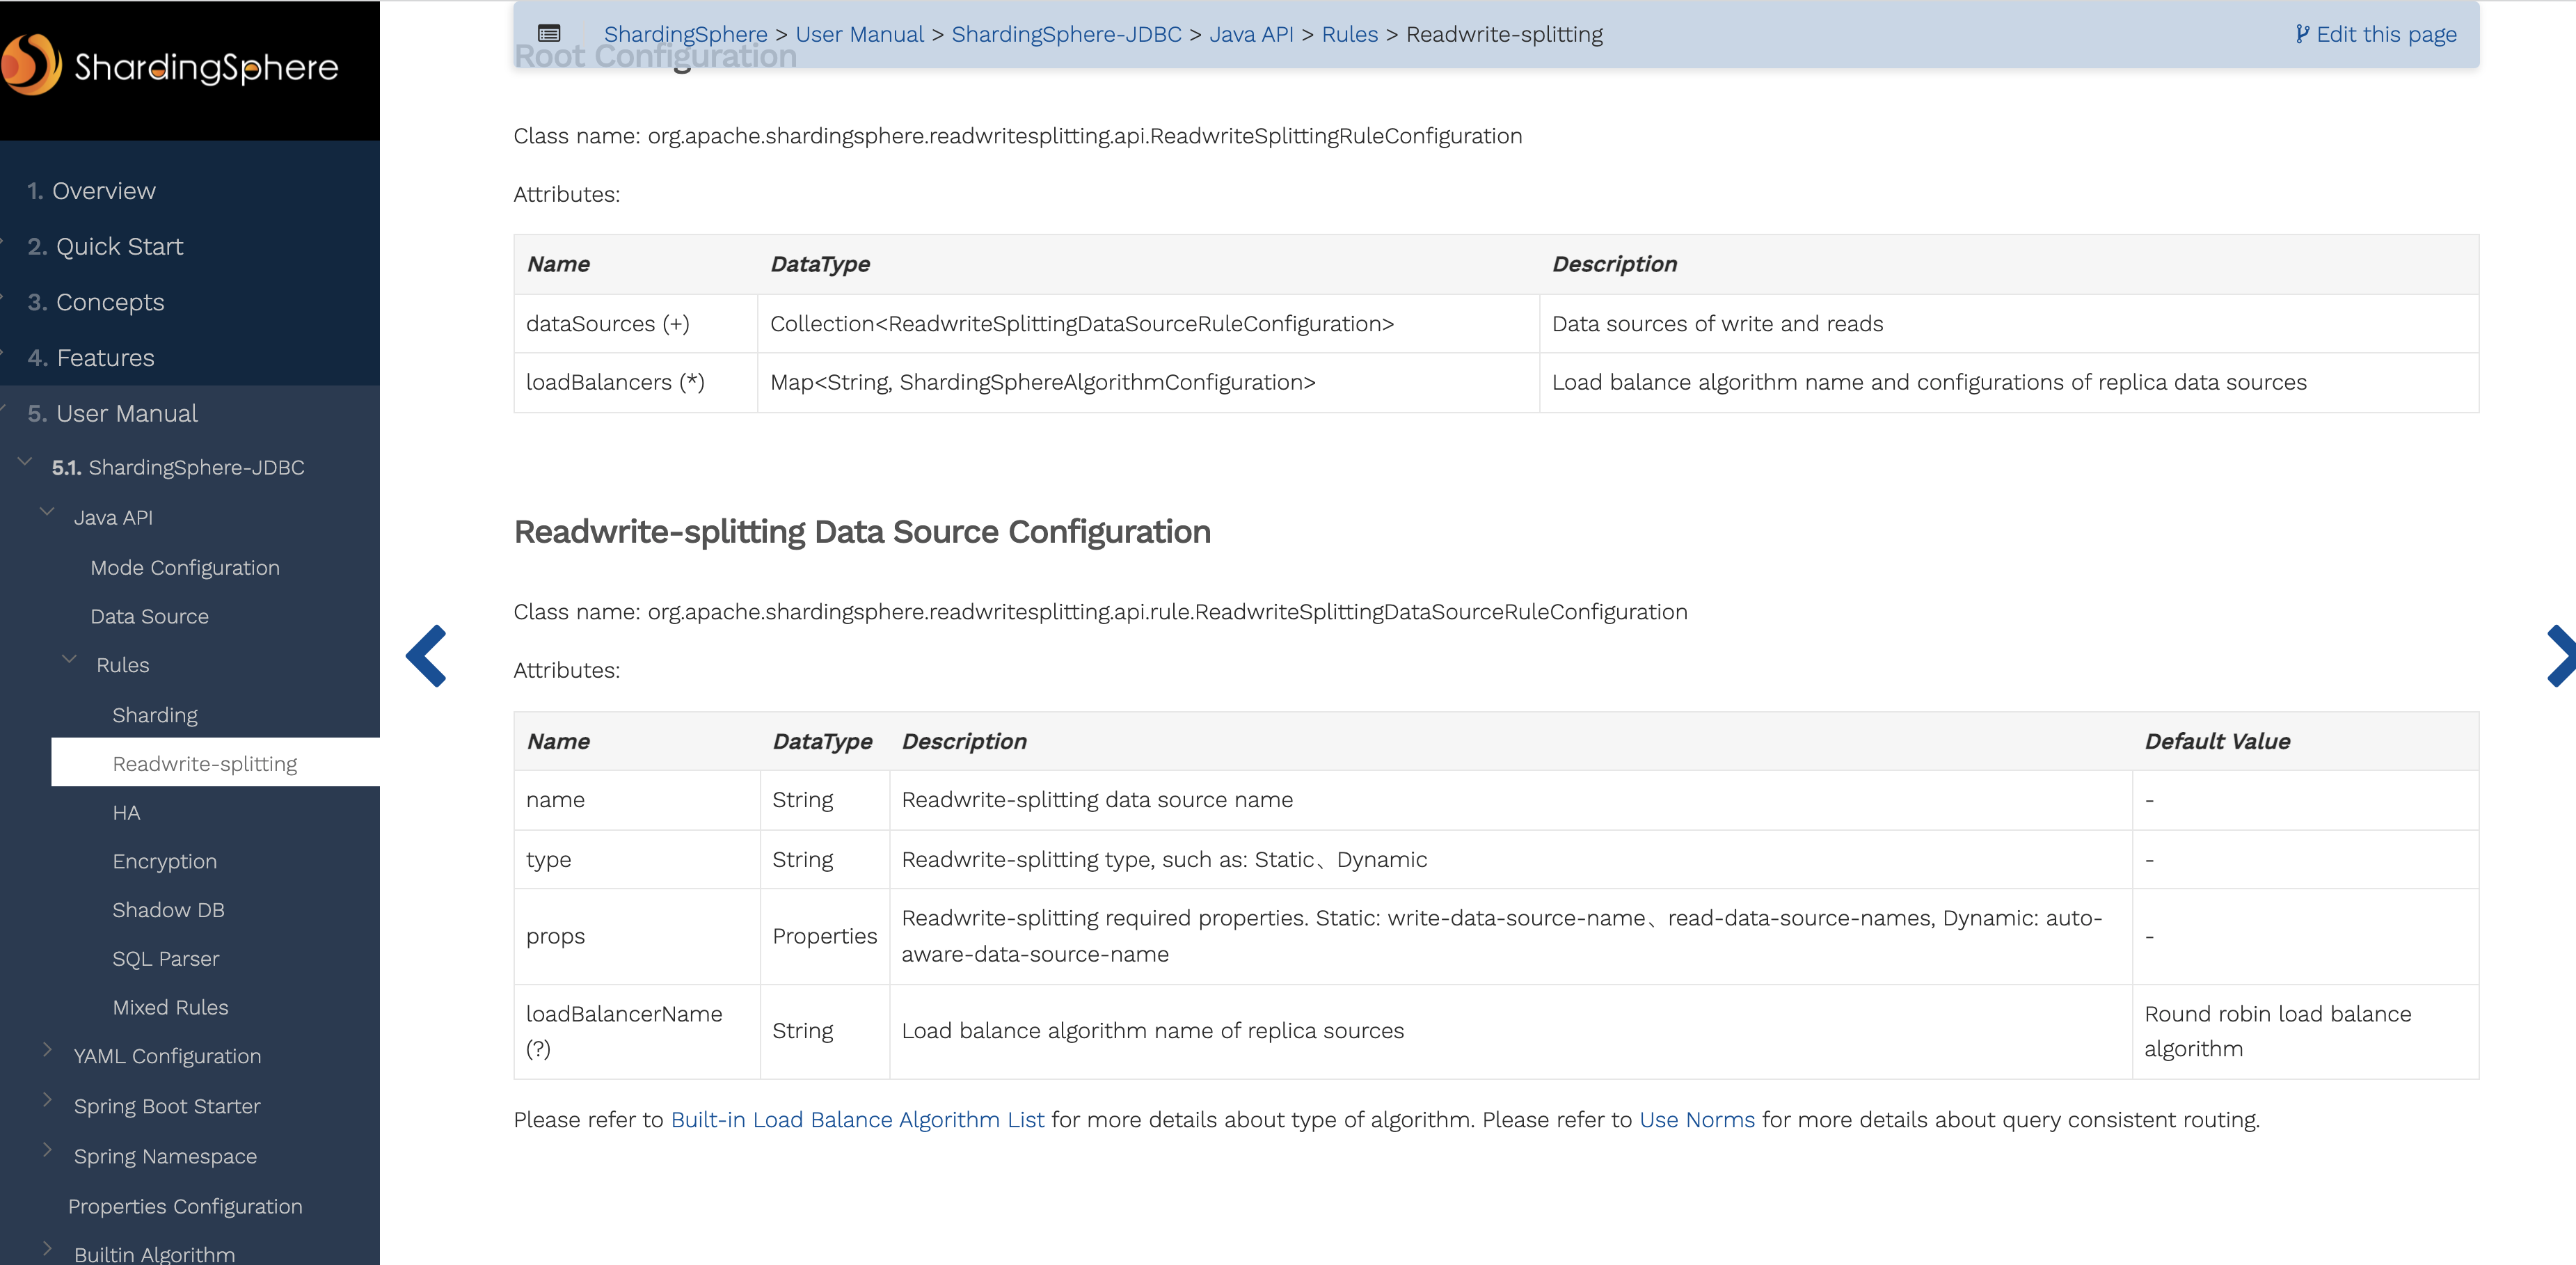This screenshot has height=1265, width=2576.
Task: Open Mode Configuration in the sidebar
Action: [x=185, y=568]
